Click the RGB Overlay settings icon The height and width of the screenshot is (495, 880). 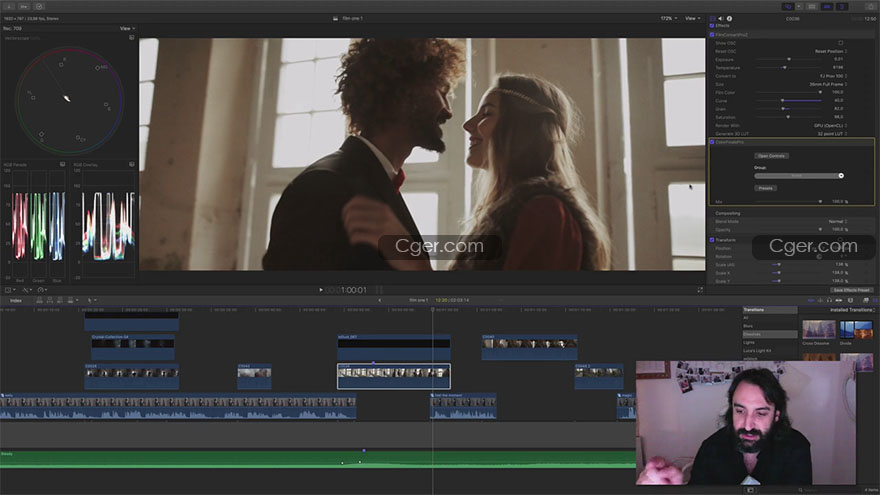click(x=132, y=164)
